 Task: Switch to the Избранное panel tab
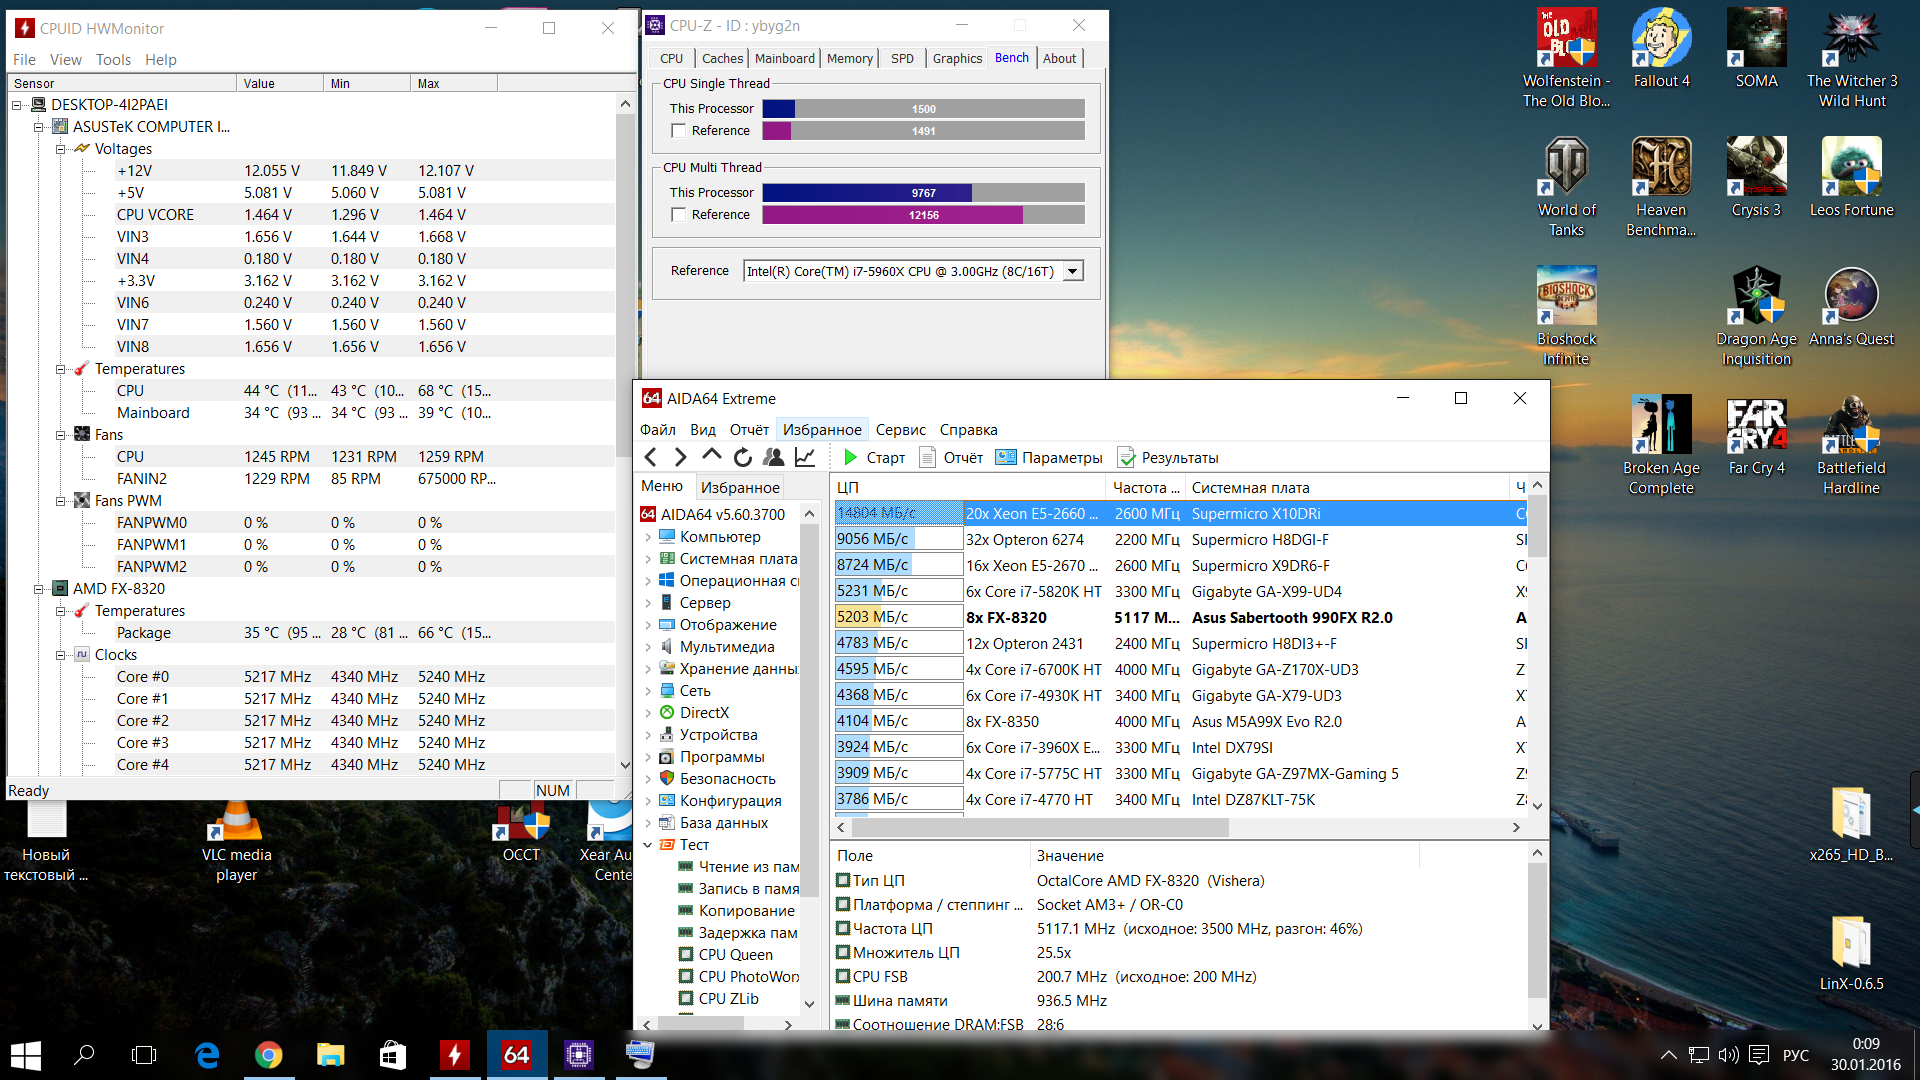[739, 487]
